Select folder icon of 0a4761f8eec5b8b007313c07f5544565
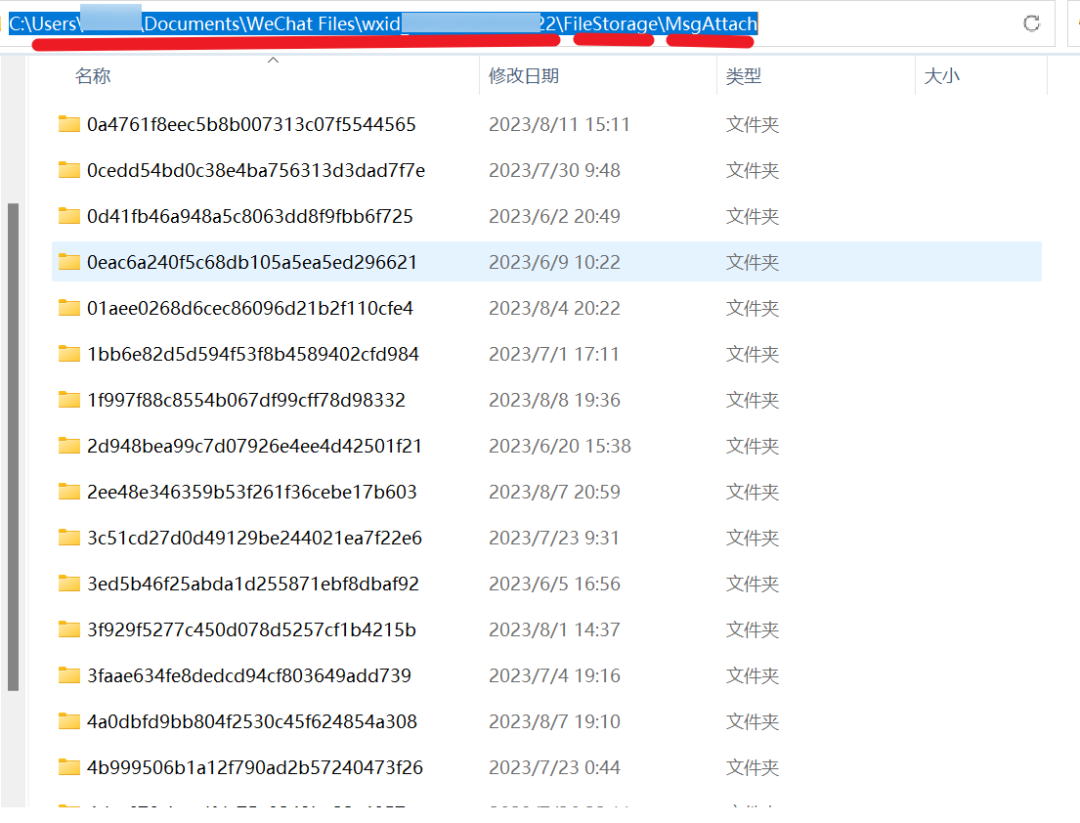The image size is (1080, 823). tap(69, 124)
